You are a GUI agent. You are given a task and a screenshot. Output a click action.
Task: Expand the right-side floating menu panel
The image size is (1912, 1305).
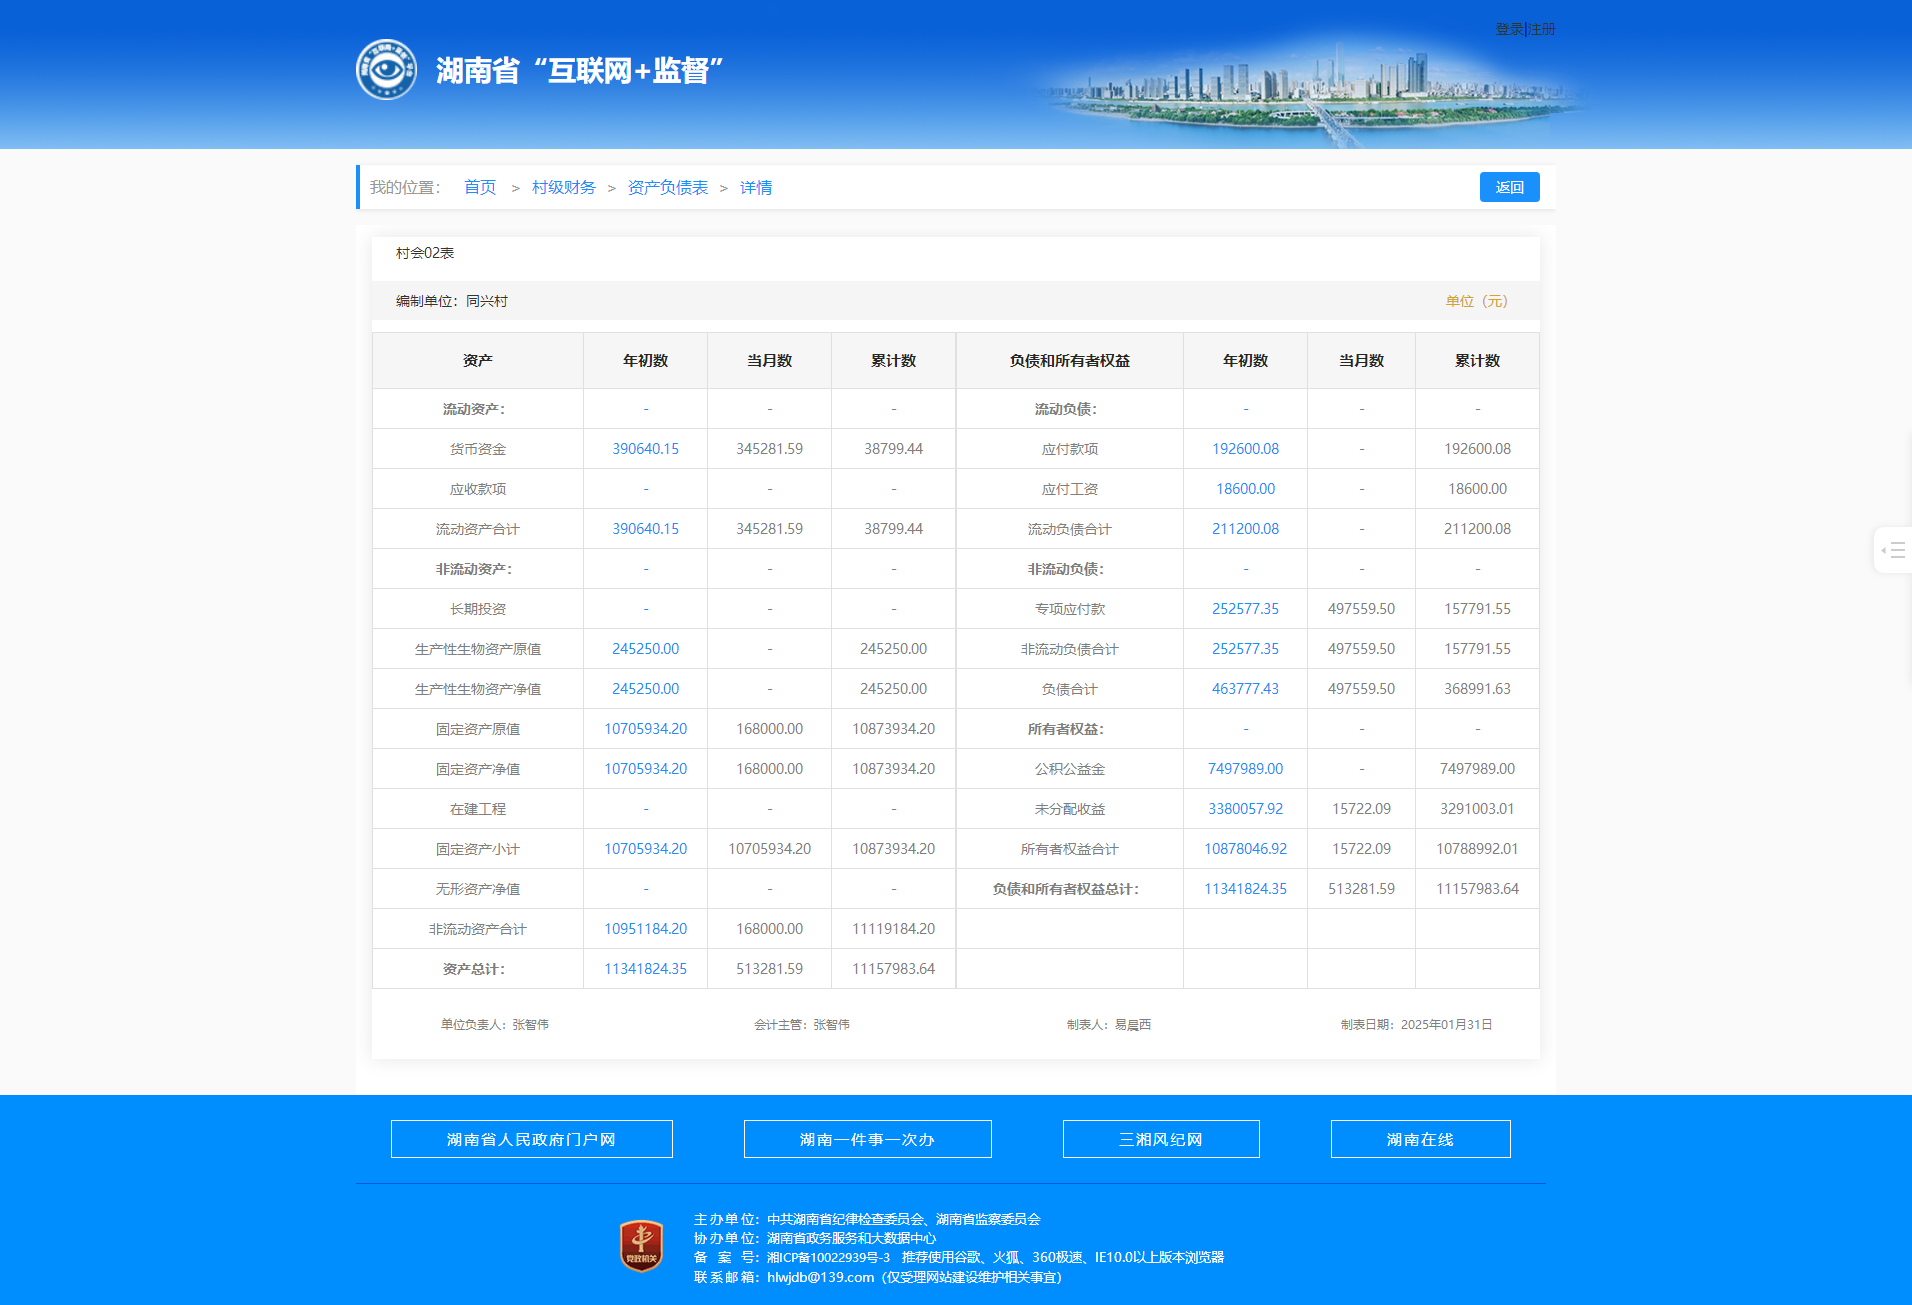[1892, 550]
